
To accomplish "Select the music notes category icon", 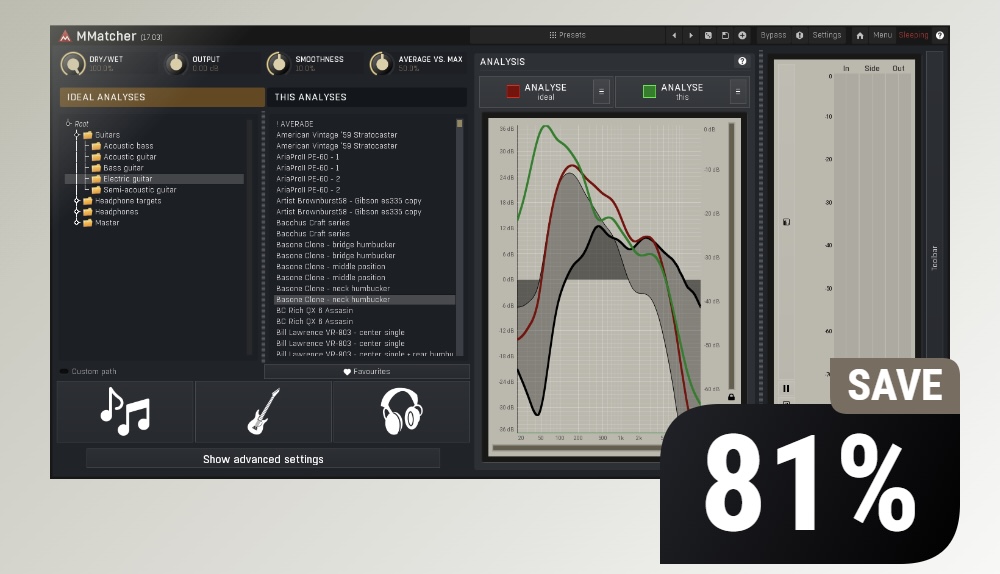I will pos(125,412).
